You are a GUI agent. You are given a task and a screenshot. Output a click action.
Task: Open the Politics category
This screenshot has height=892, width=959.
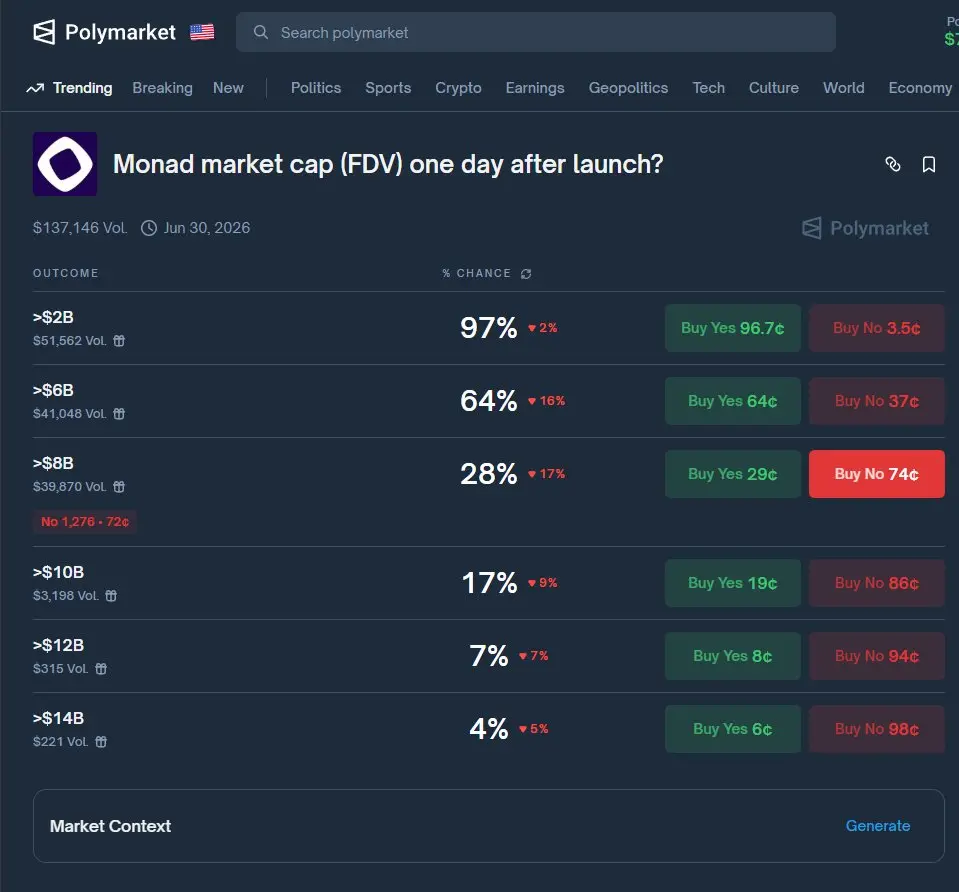[x=316, y=88]
